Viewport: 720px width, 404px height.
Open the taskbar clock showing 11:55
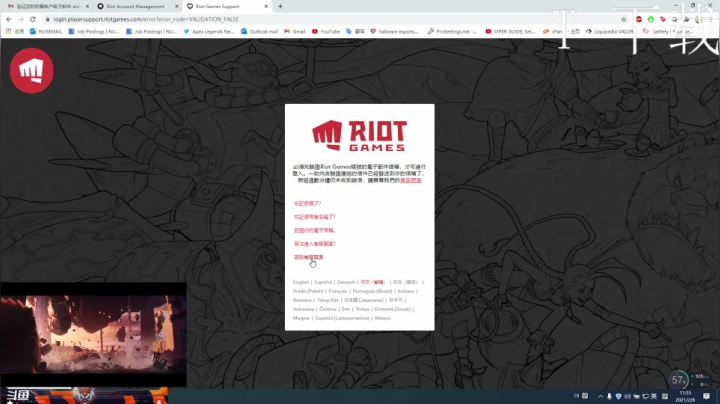coord(685,396)
